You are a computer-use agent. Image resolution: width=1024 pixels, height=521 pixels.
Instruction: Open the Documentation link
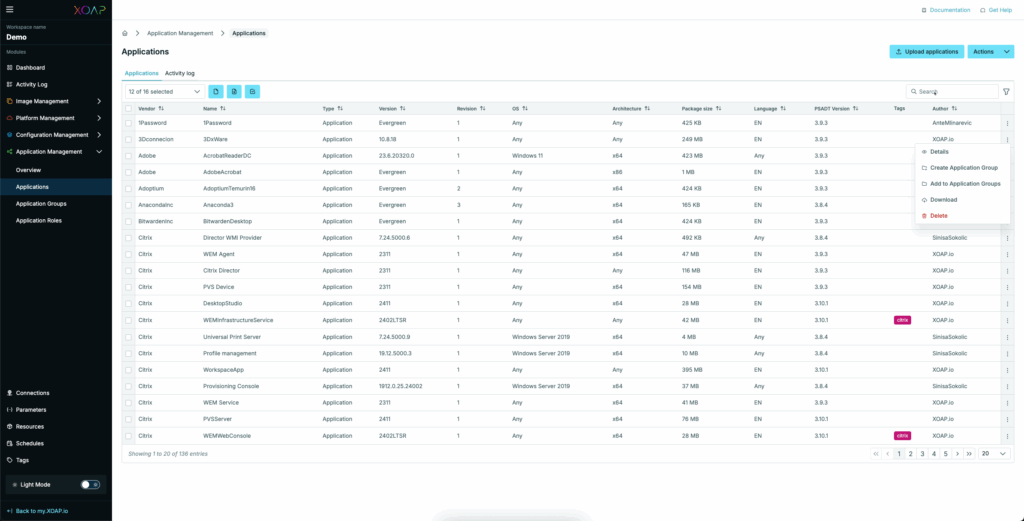coord(945,10)
